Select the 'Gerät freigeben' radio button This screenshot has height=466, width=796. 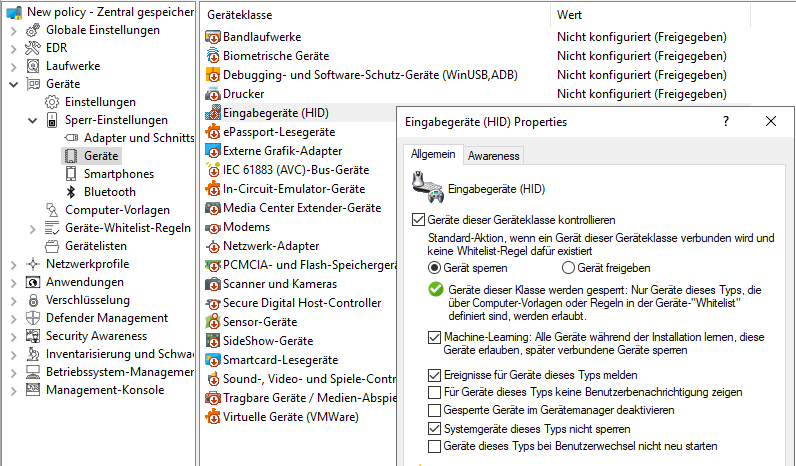(568, 268)
